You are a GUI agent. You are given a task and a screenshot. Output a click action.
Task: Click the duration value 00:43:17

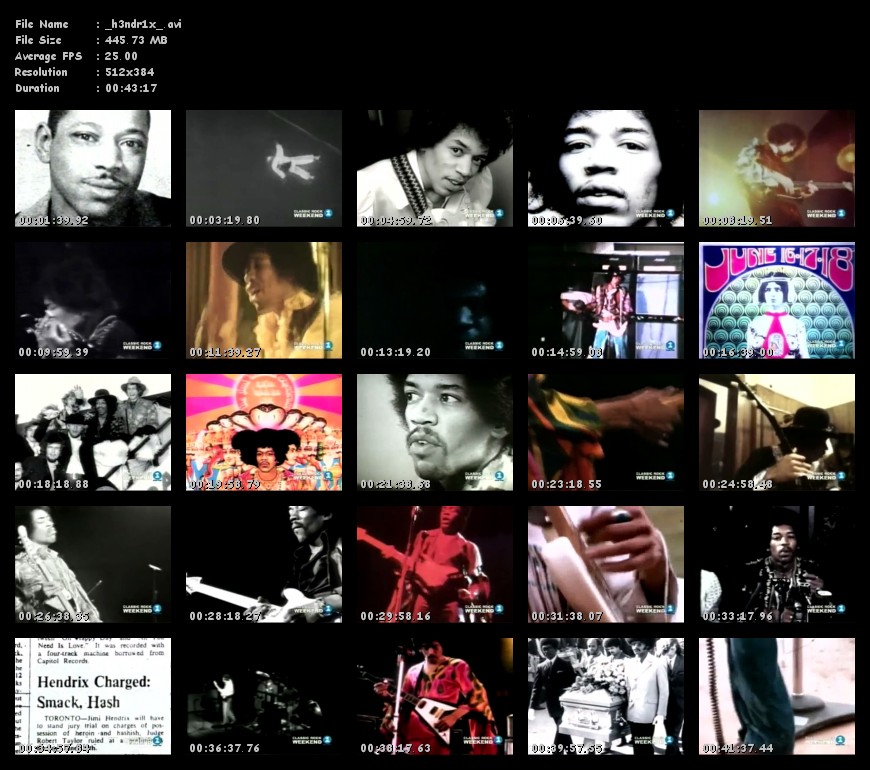pos(131,88)
